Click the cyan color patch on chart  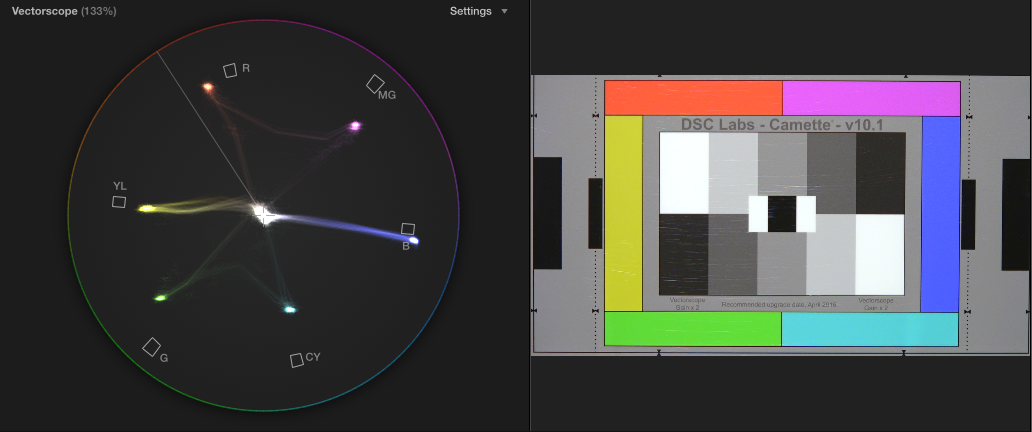869,329
